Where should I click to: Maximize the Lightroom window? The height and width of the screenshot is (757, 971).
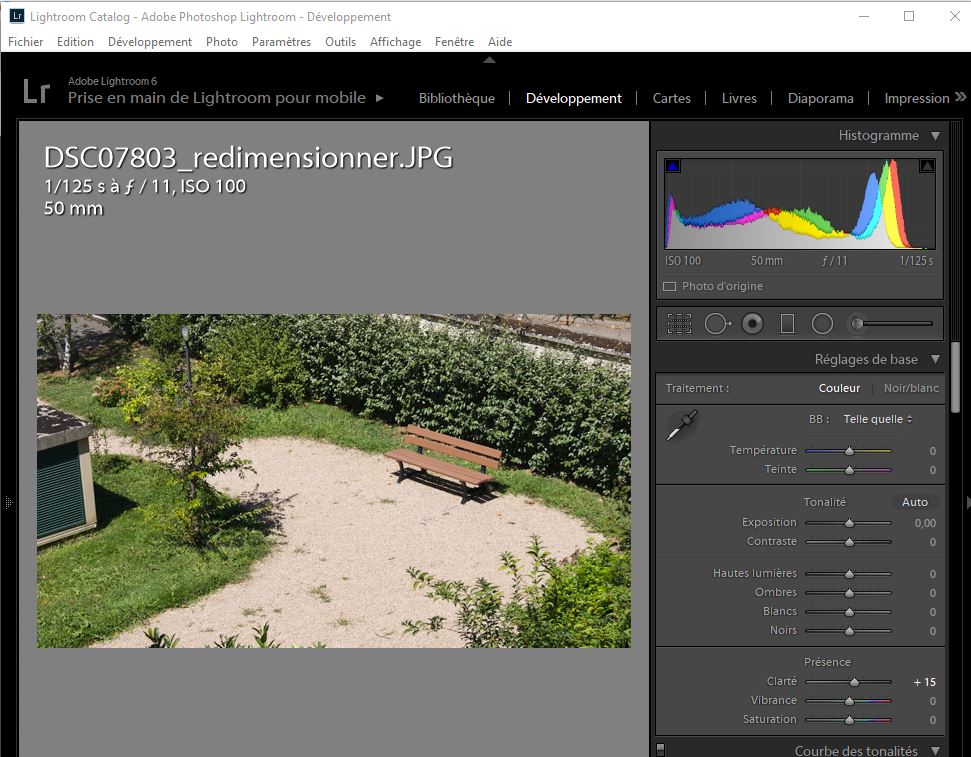tap(908, 16)
